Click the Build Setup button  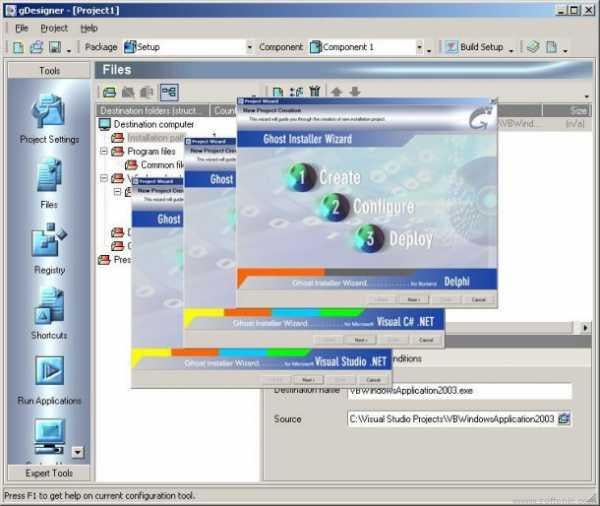click(x=475, y=47)
